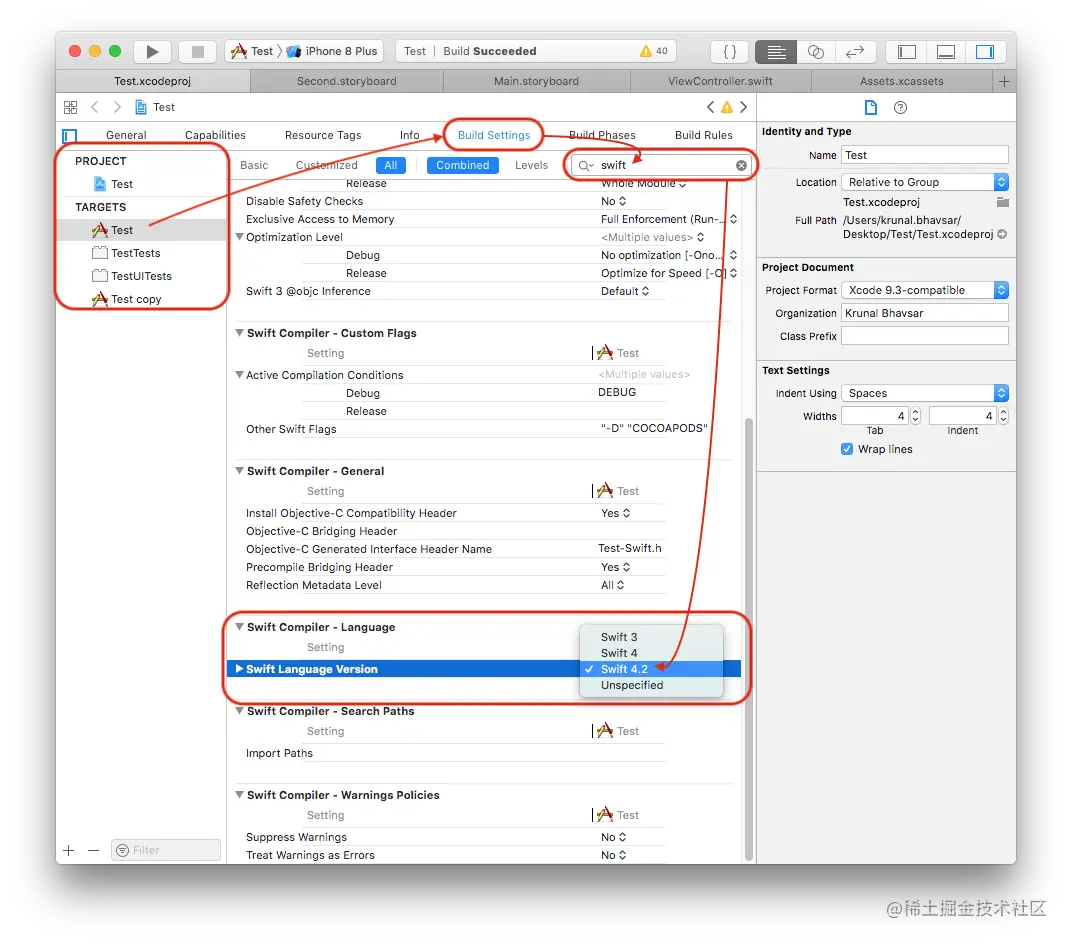Open warnings list showing 40 issues
Viewport: 1072px width, 944px height.
coord(654,51)
